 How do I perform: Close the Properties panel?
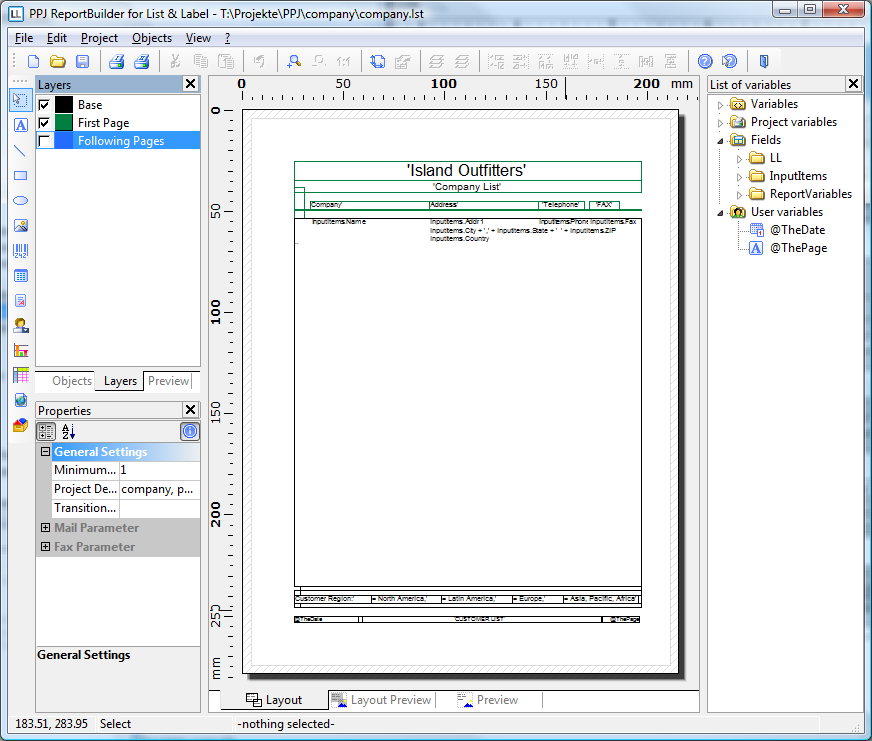point(190,410)
